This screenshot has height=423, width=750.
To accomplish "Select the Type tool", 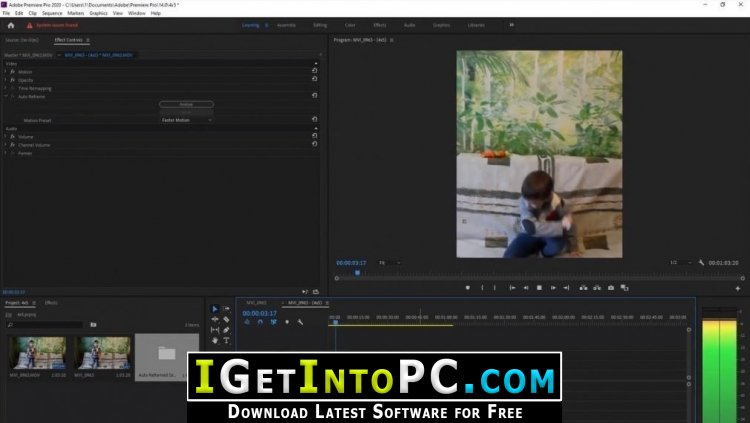I will (227, 340).
